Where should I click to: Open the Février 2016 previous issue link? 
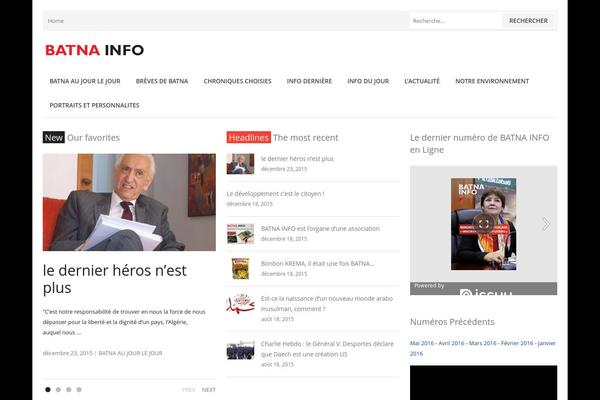[517, 343]
